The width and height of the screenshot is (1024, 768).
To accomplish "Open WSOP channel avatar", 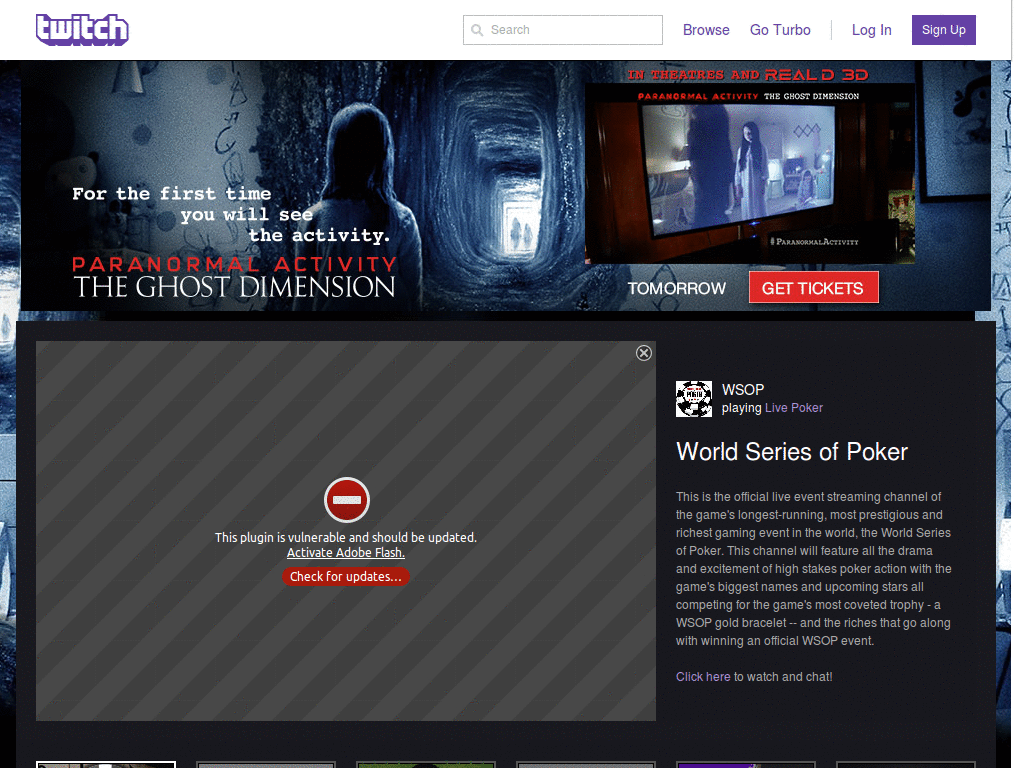I will 694,399.
